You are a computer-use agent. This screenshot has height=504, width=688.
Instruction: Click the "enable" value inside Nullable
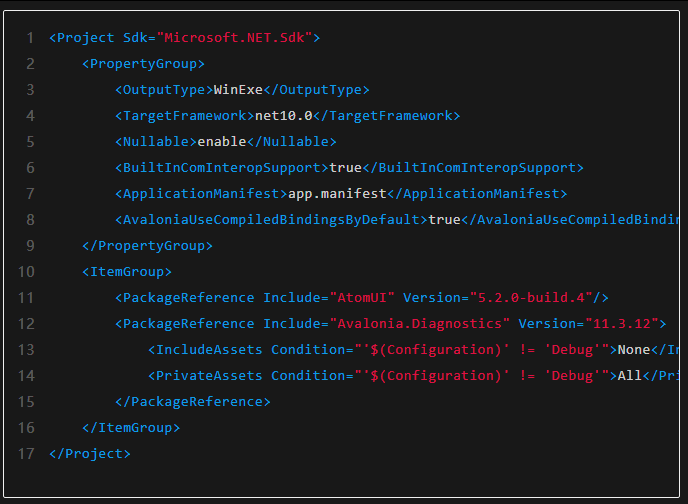pos(221,142)
